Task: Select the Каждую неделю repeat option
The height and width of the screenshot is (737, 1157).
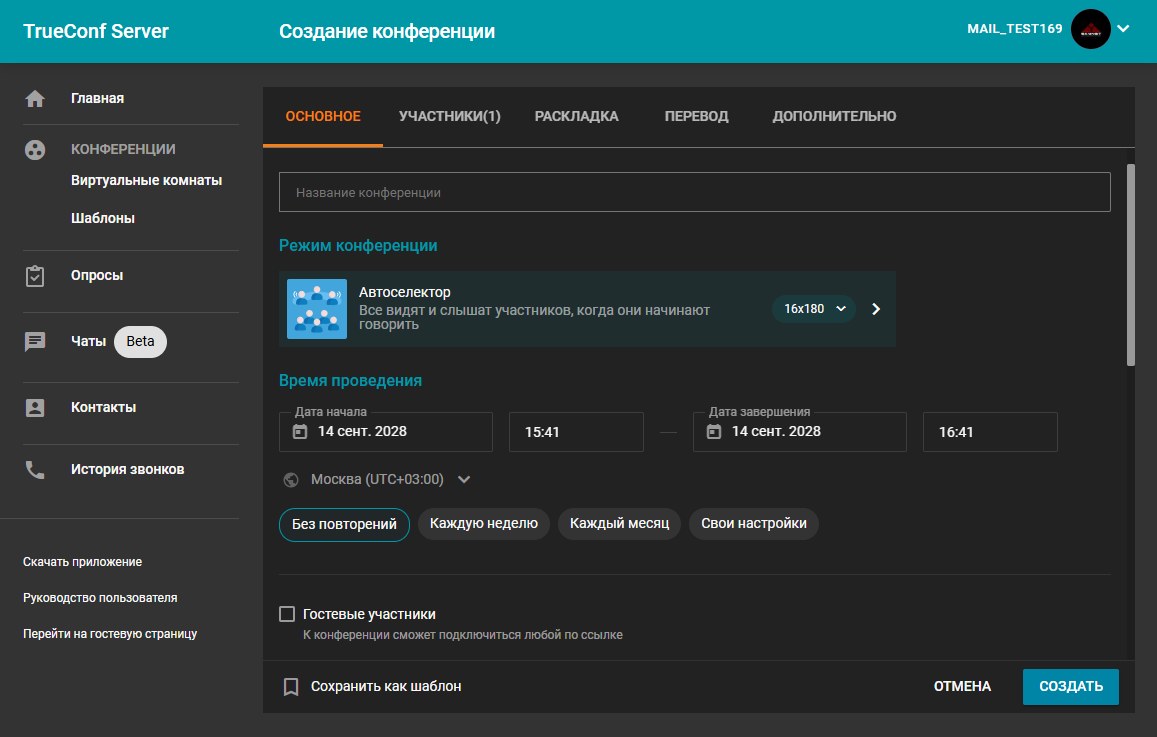Action: click(483, 523)
